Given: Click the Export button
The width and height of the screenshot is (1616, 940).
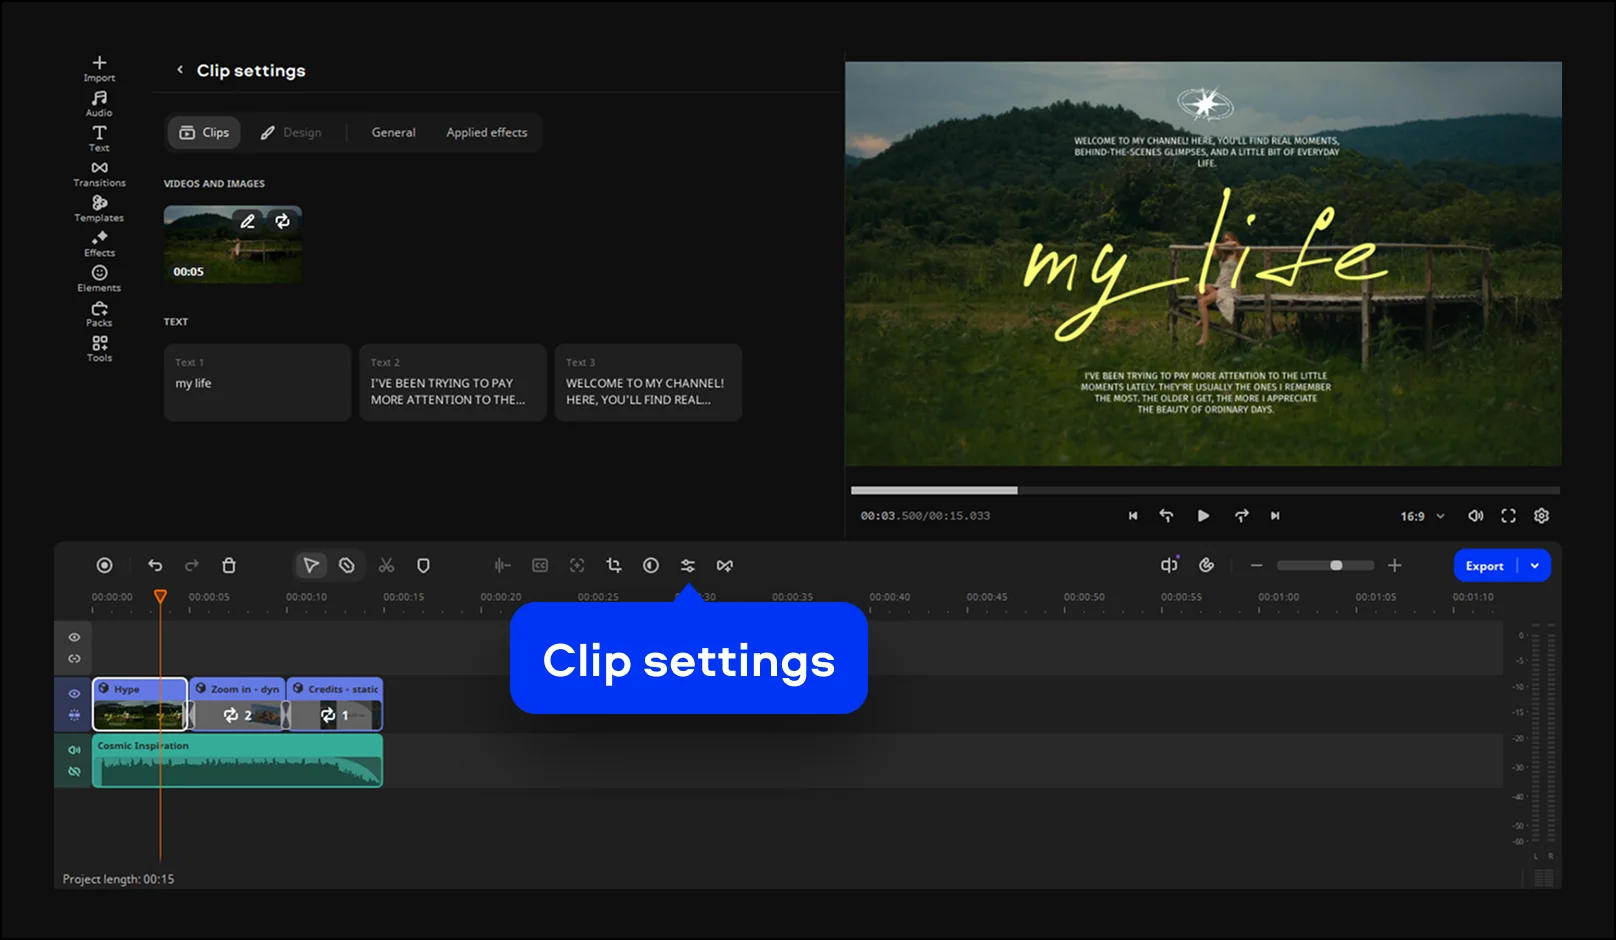Looking at the screenshot, I should 1485,566.
